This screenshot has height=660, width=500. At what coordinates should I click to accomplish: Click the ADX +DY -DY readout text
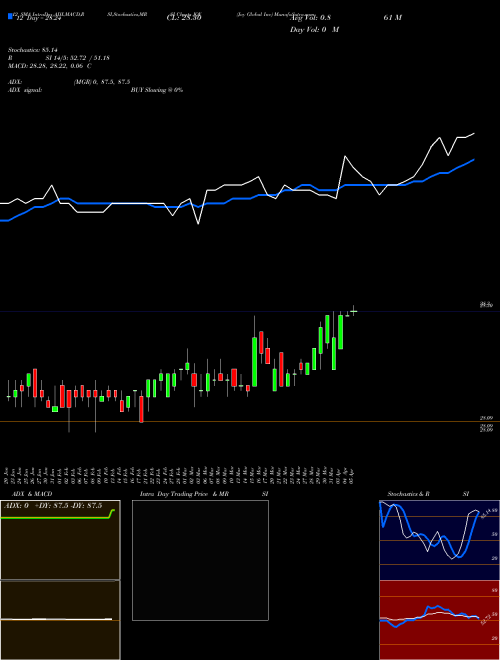coord(53,506)
